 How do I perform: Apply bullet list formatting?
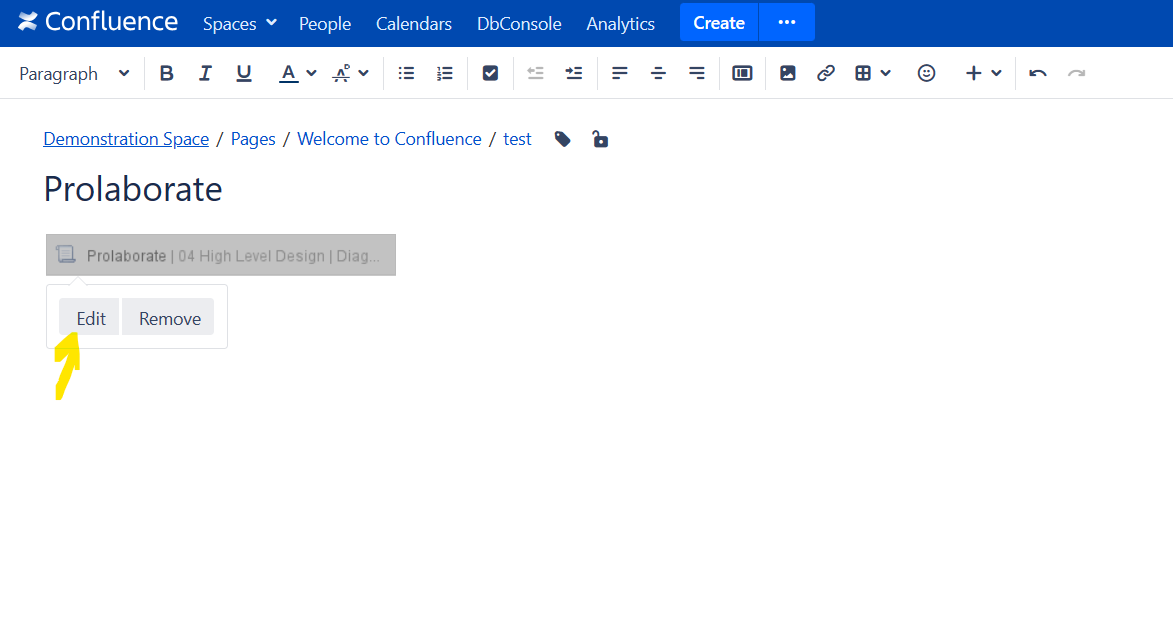(x=406, y=73)
